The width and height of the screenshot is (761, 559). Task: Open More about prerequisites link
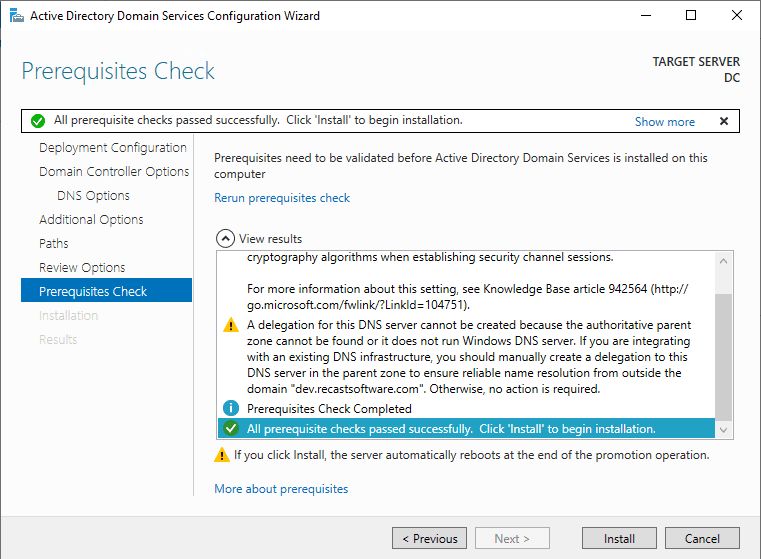point(281,489)
